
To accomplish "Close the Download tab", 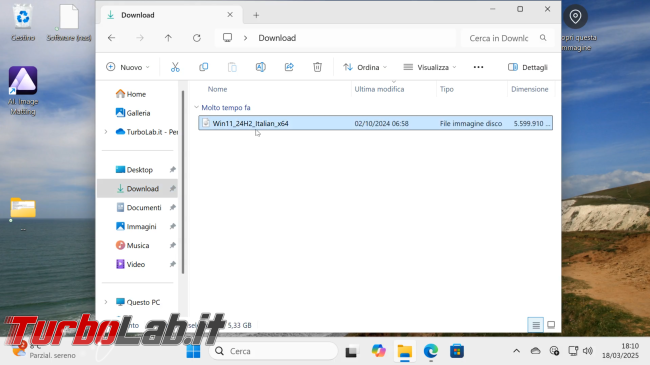I will [230, 15].
